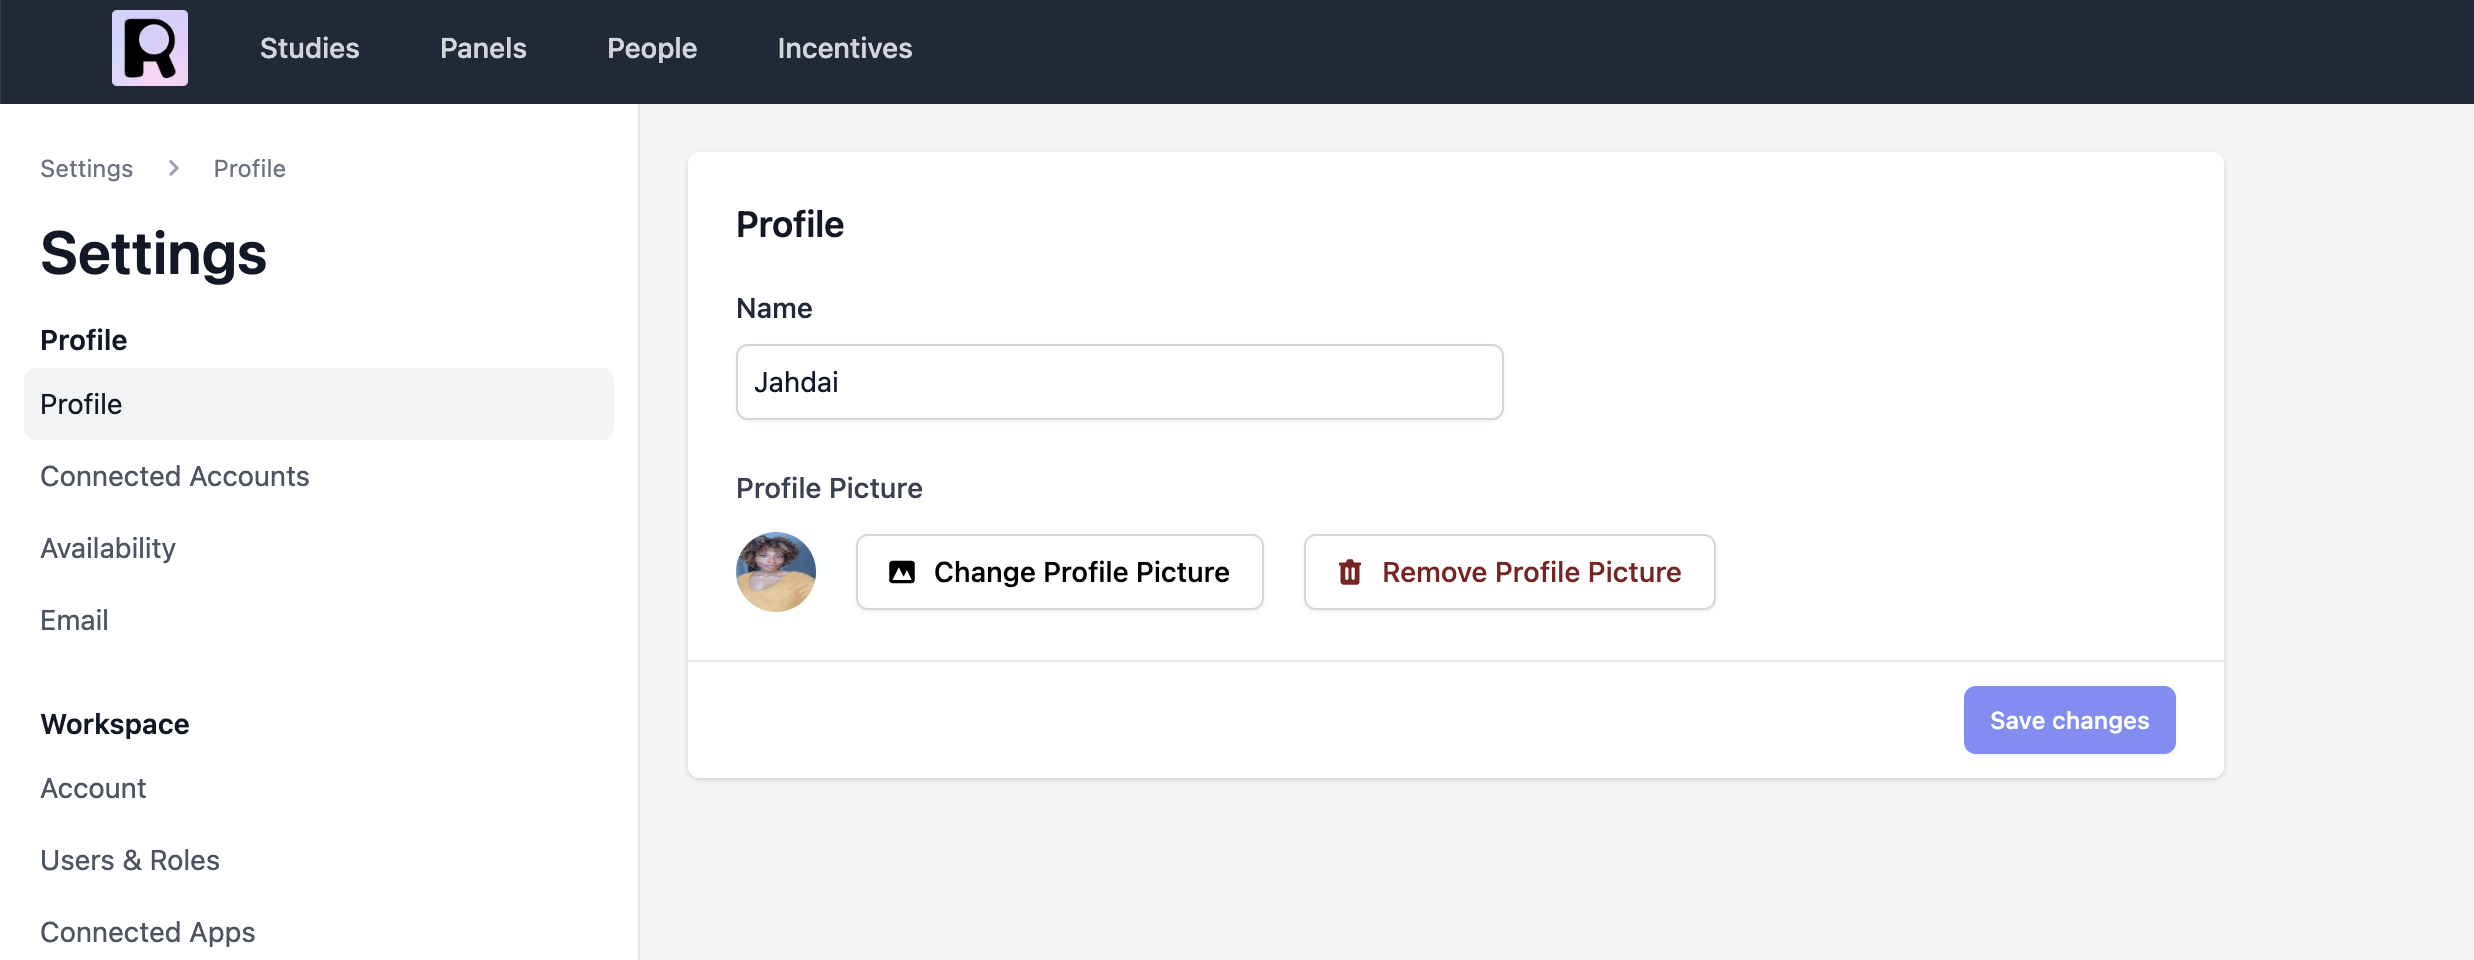Click the Name input field

(1119, 382)
